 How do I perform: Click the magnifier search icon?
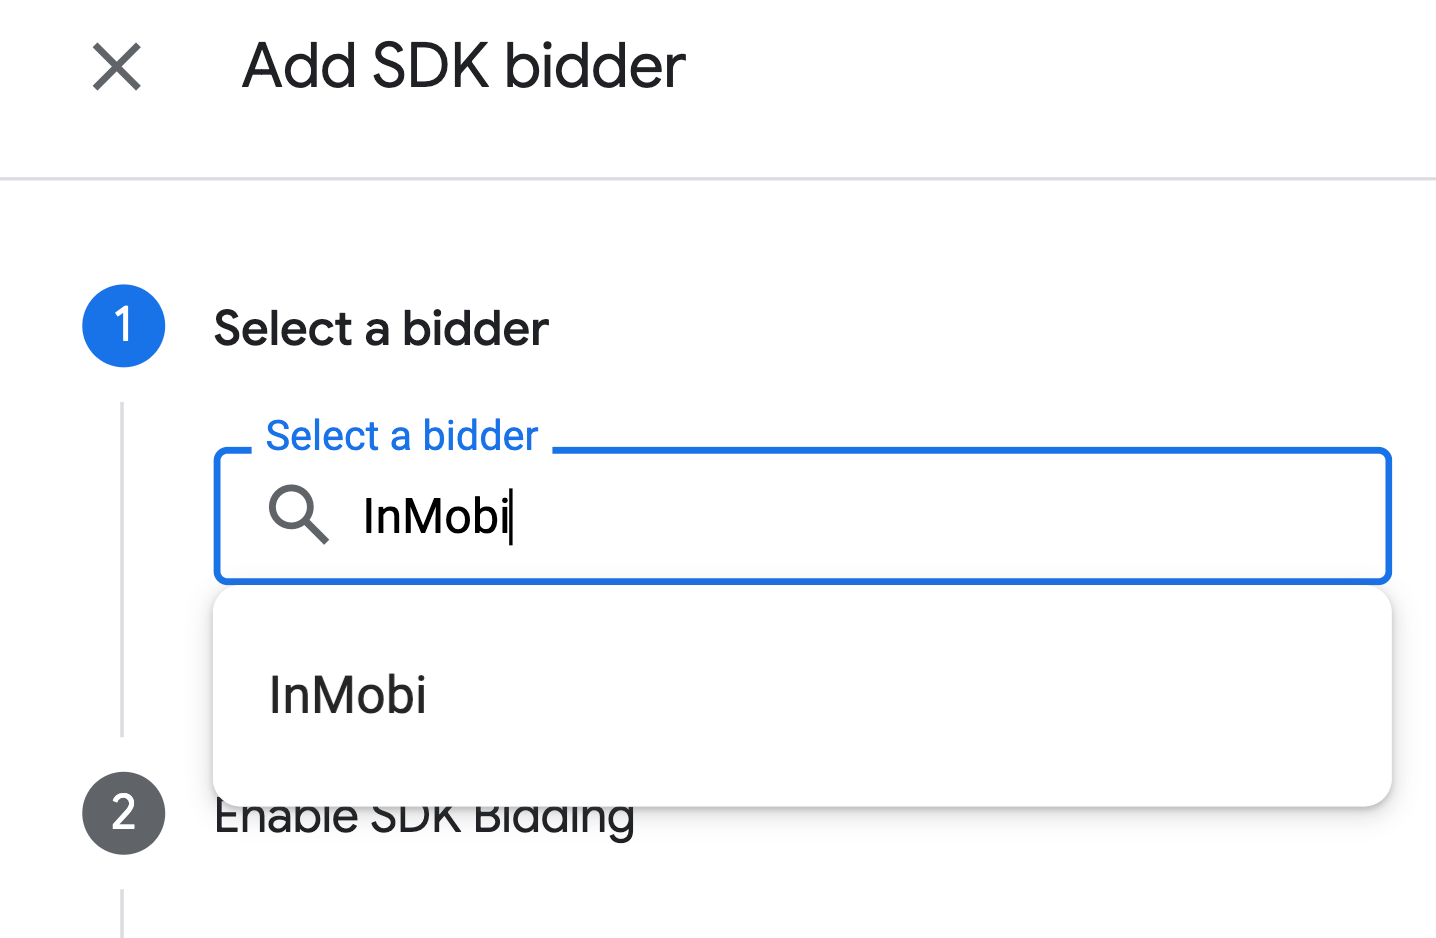(298, 516)
